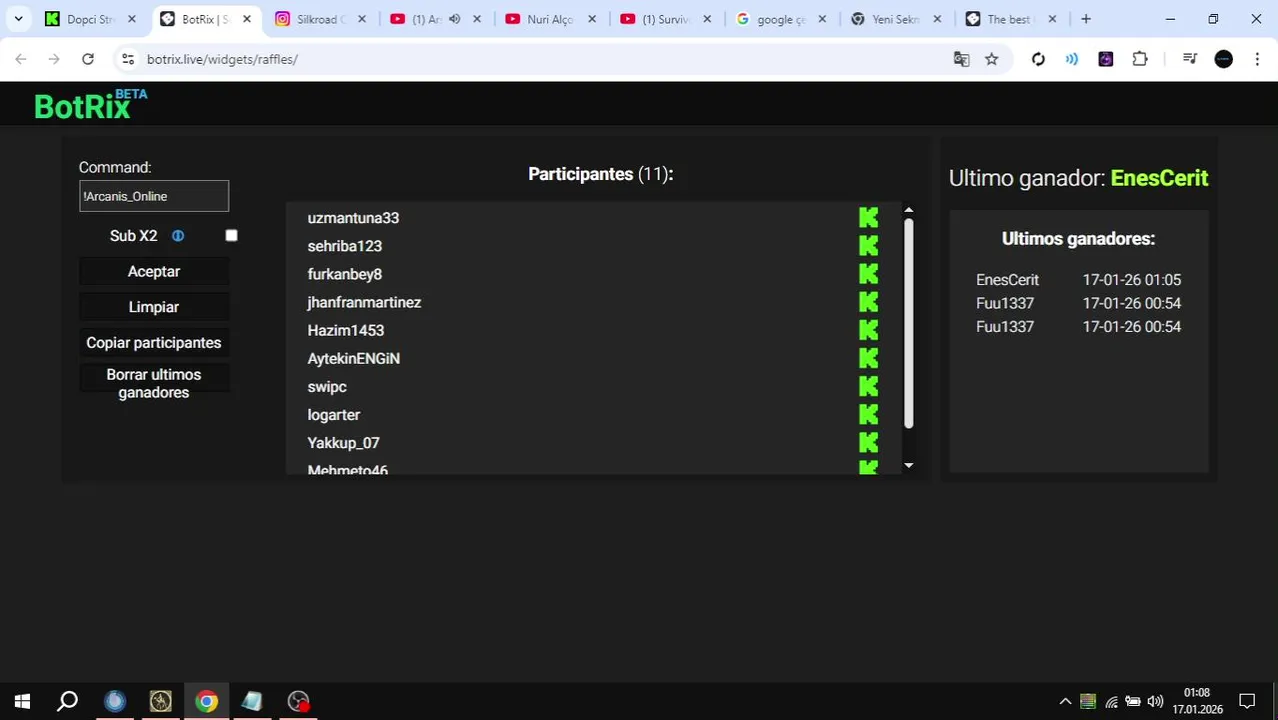Switch to the Google search tab
Viewport: 1278px width, 720px height.
pos(780,19)
